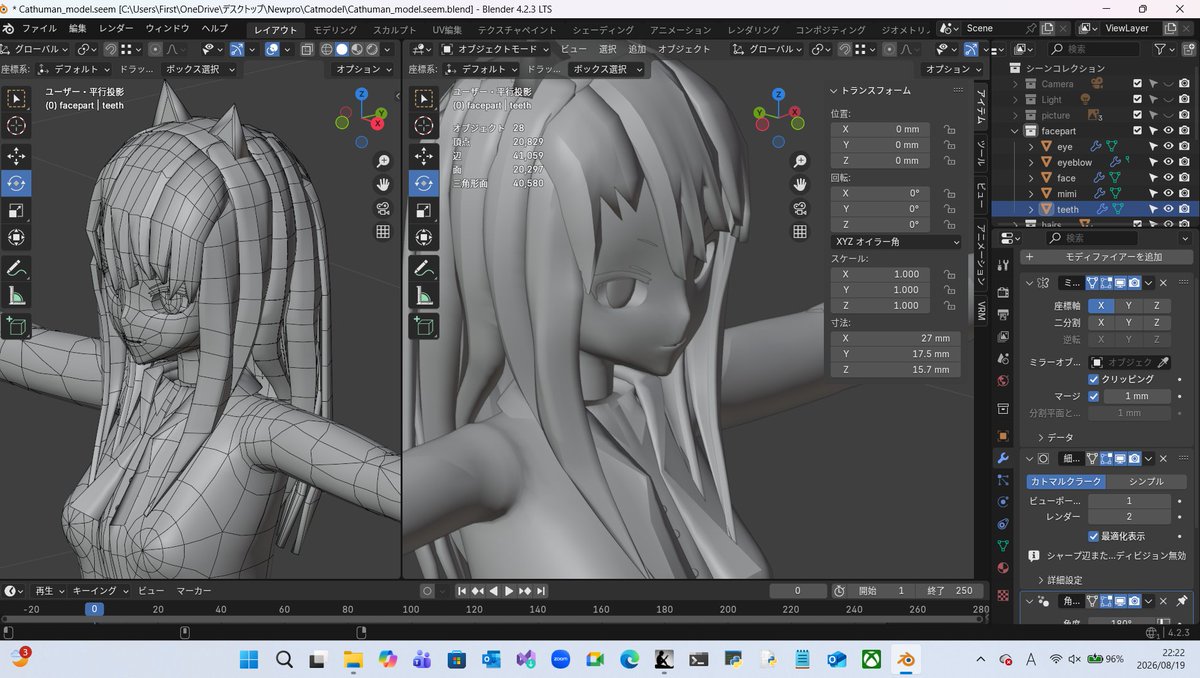
Task: Hide the eye object in outliner
Action: 1168,147
